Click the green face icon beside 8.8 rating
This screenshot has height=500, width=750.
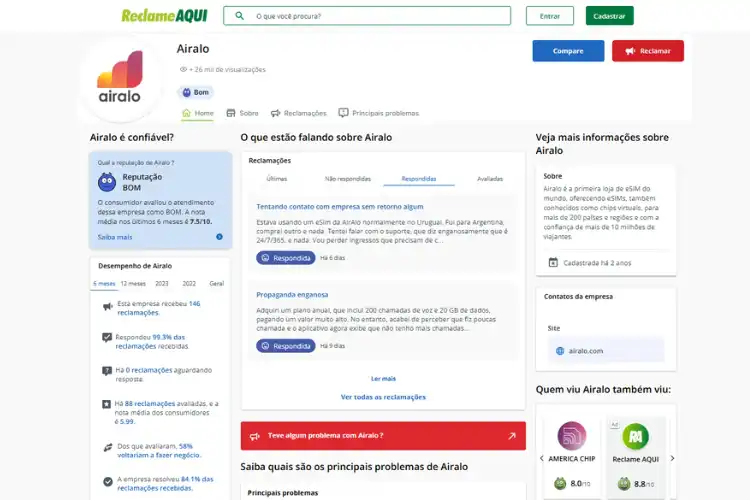coord(624,484)
